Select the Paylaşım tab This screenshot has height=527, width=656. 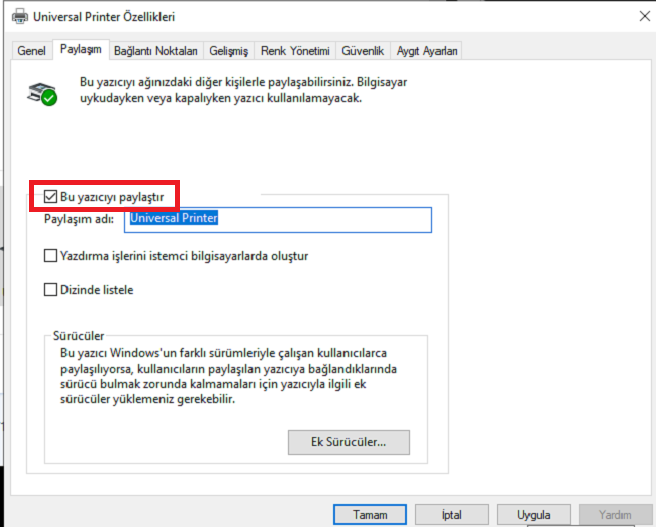coord(81,49)
